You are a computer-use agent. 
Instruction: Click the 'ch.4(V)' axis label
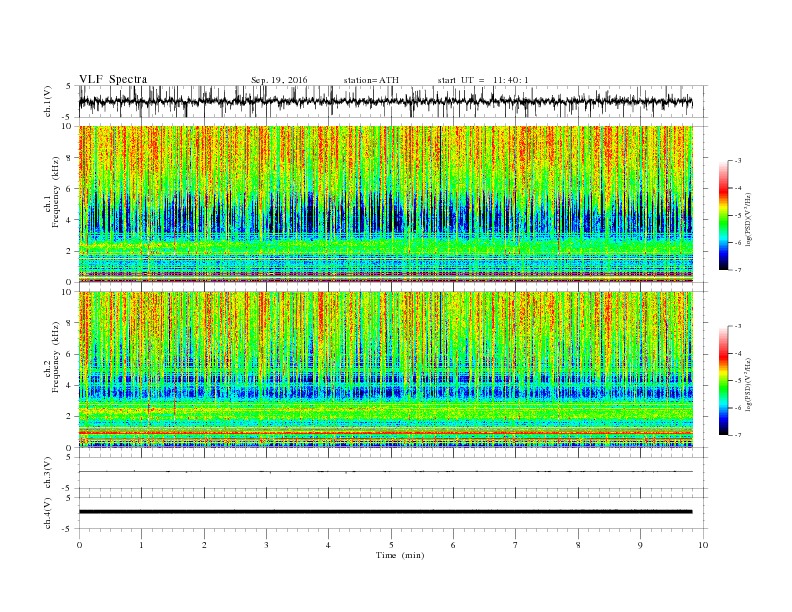(x=48, y=513)
